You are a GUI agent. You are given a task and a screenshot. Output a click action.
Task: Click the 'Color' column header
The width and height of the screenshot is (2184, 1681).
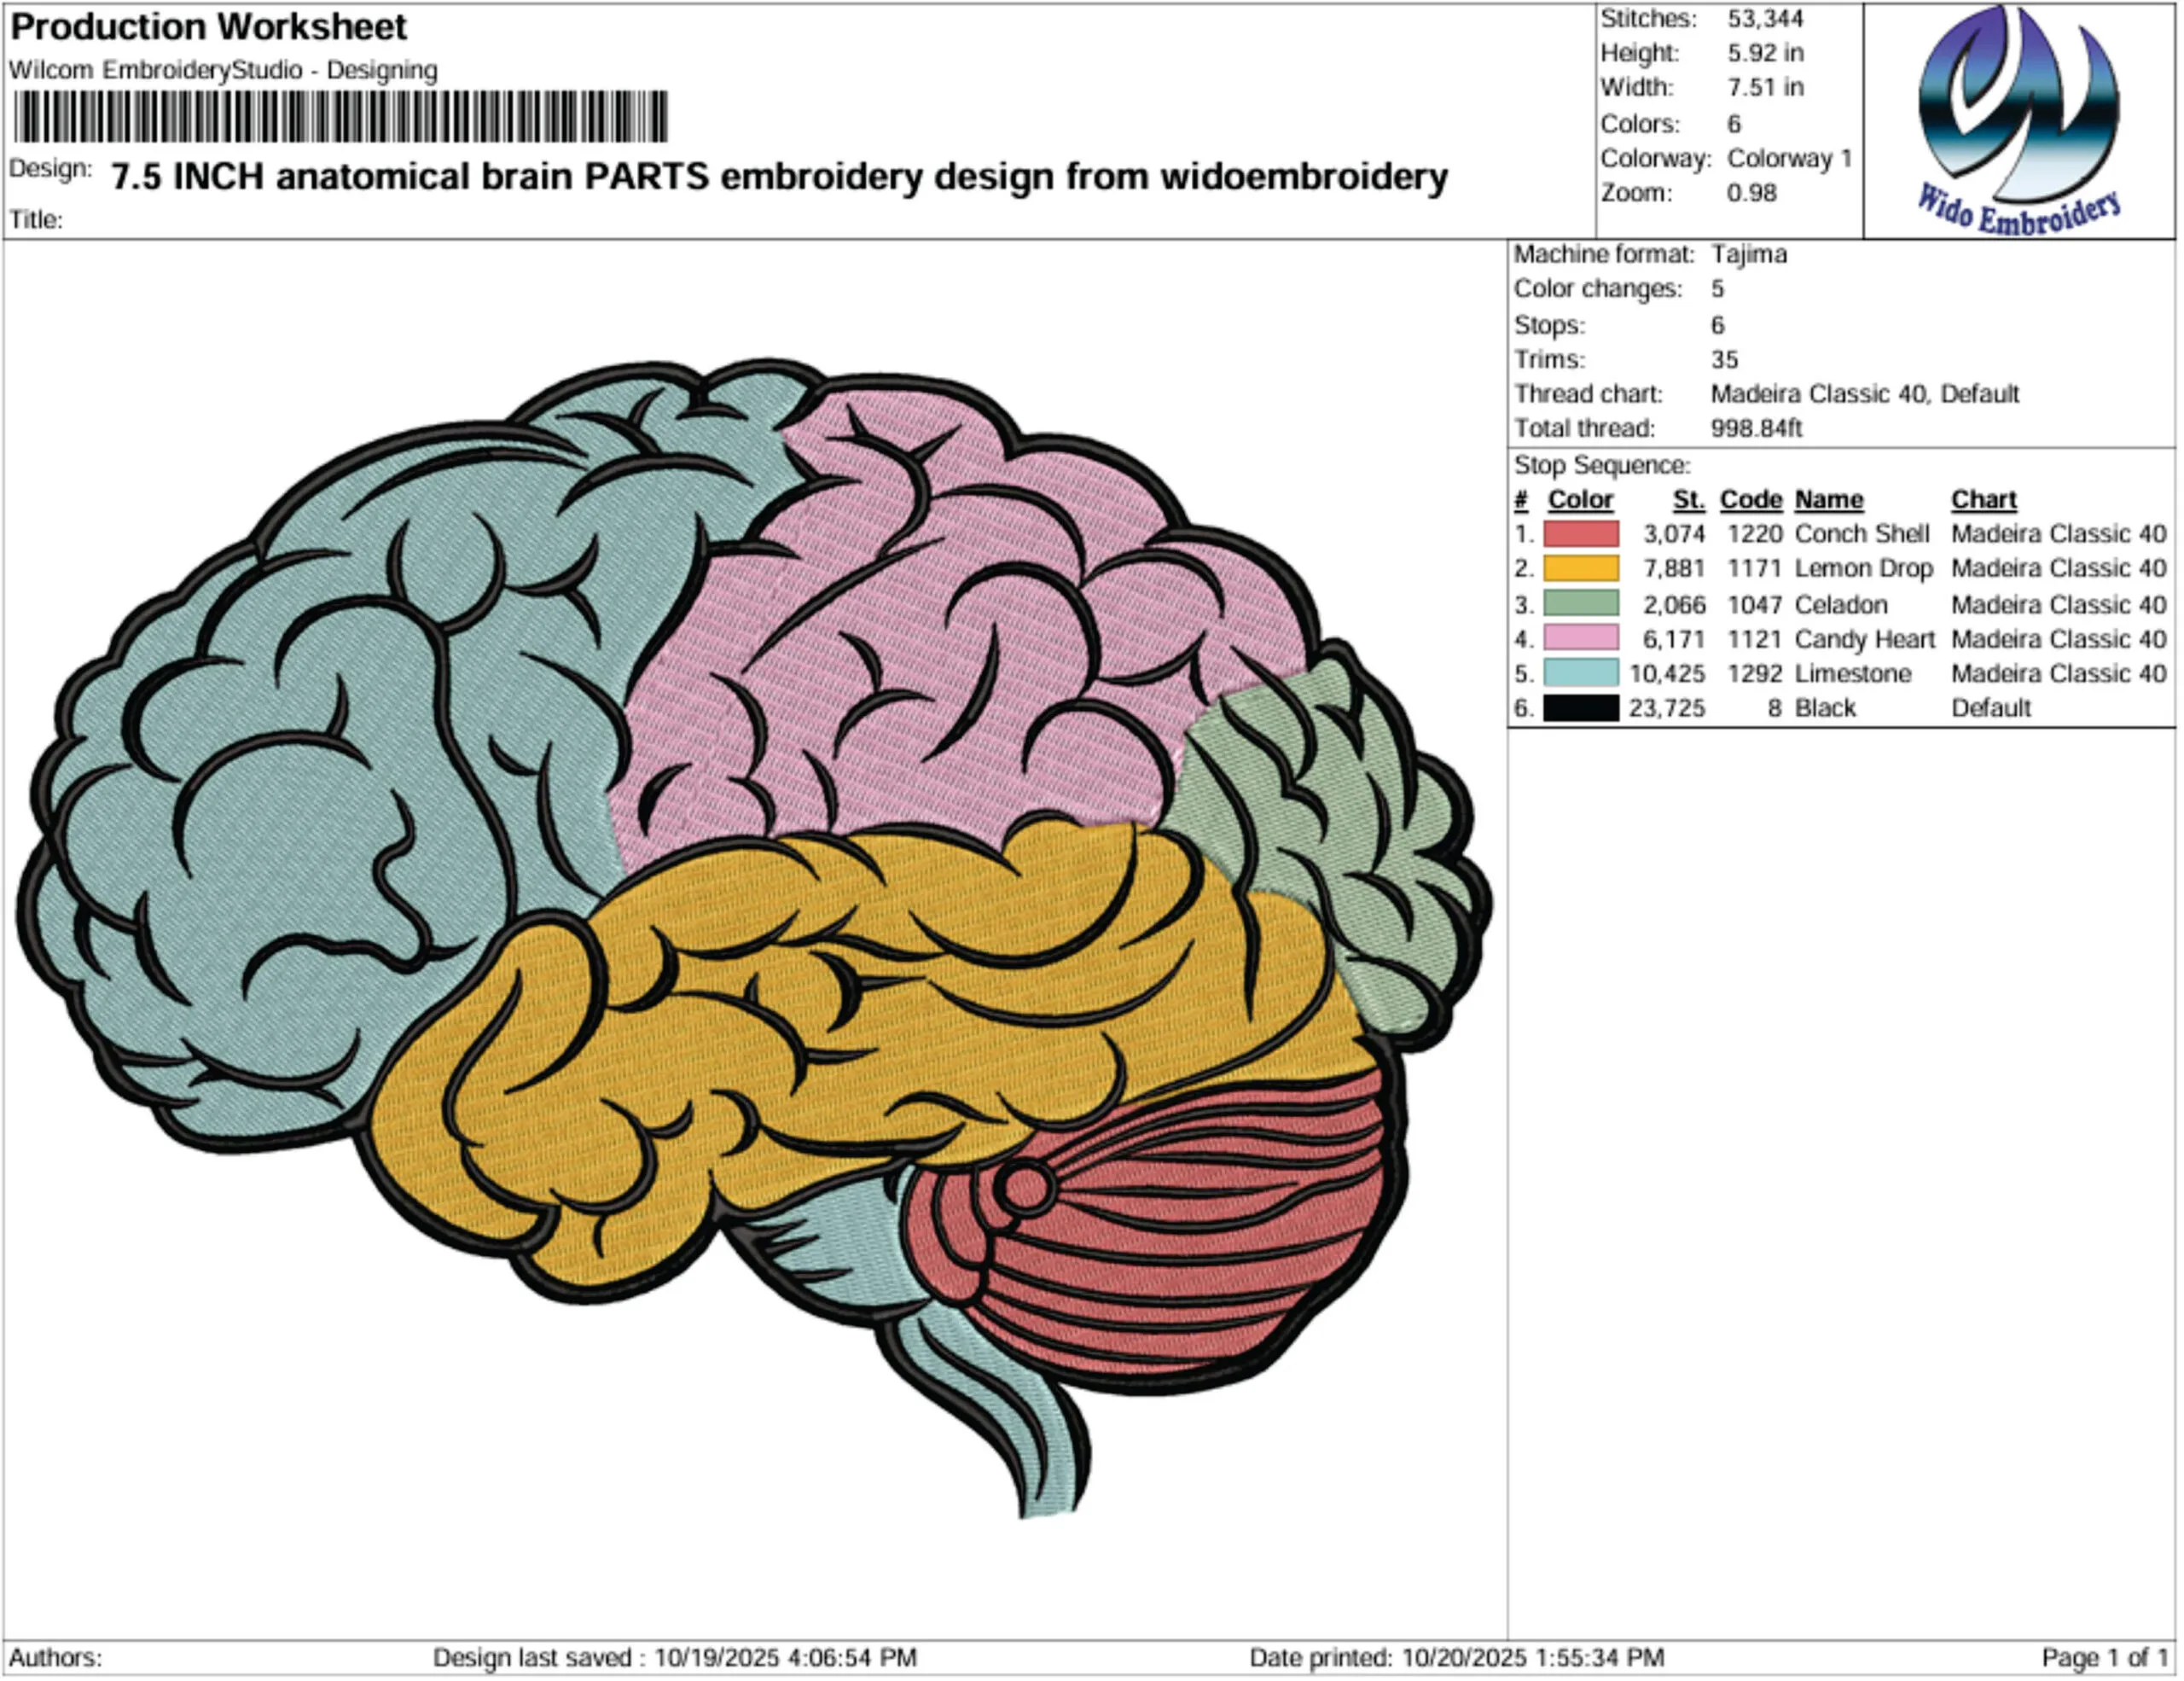point(1580,499)
